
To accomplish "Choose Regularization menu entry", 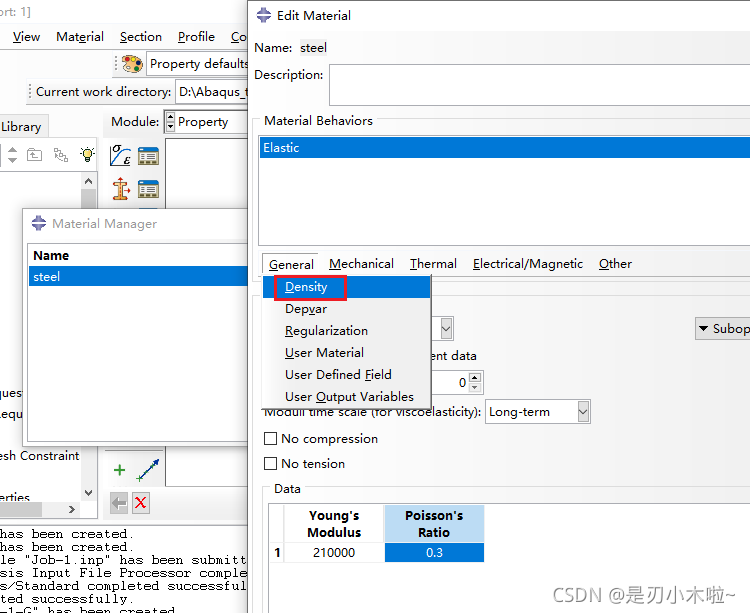I will (347, 331).
